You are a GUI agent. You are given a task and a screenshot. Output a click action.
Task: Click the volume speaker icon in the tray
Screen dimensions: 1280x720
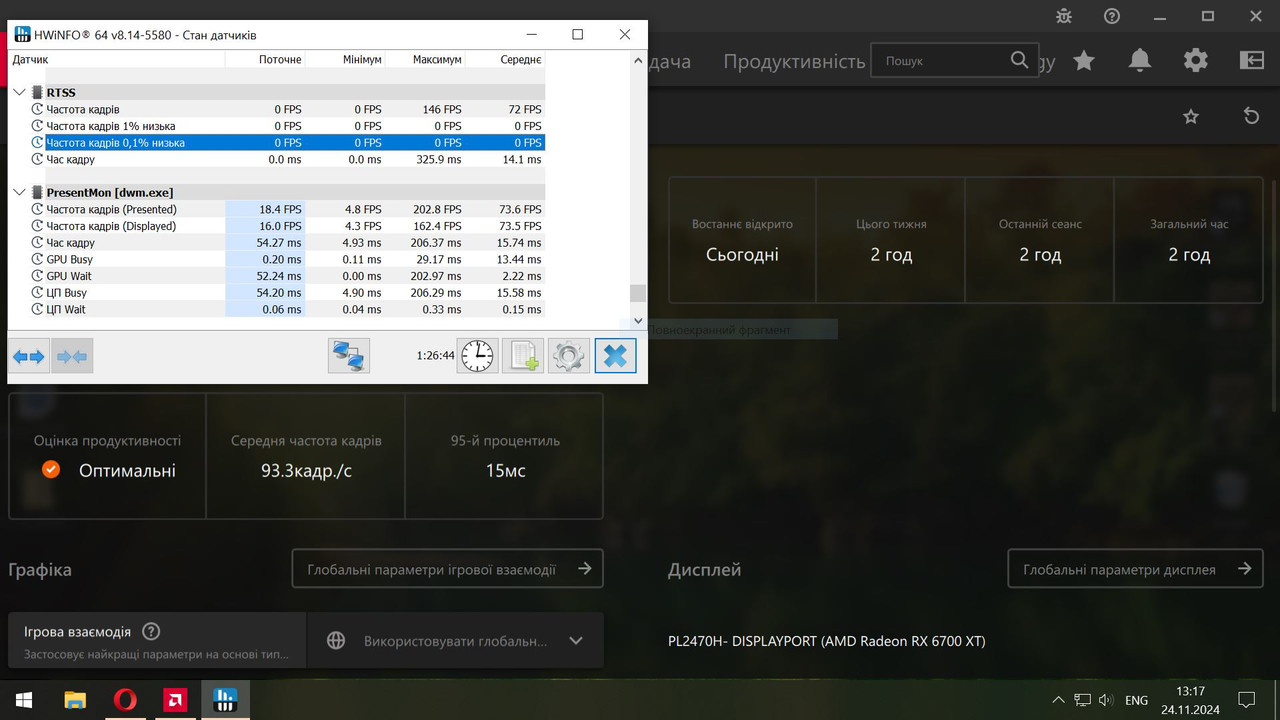tap(1106, 700)
